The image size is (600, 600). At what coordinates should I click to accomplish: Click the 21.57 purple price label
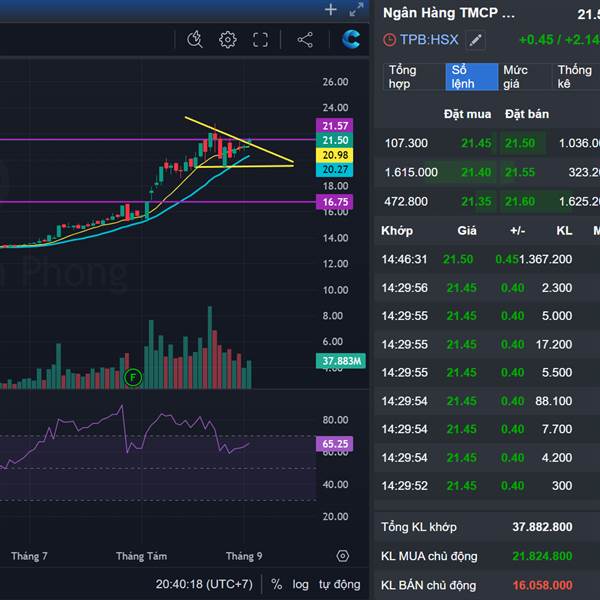click(335, 126)
